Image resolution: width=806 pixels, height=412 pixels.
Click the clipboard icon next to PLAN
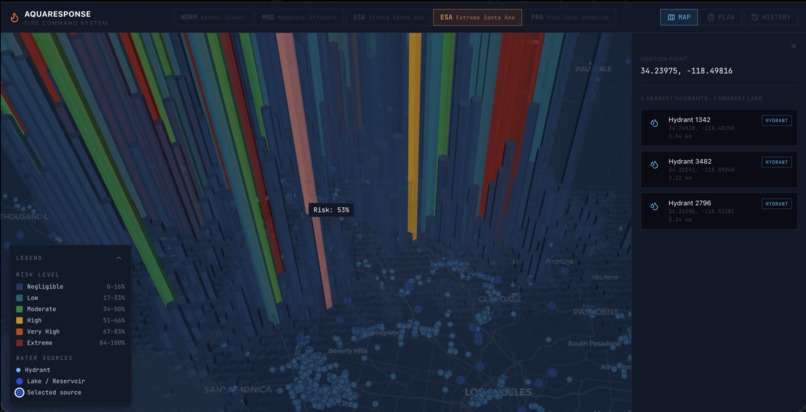[711, 17]
